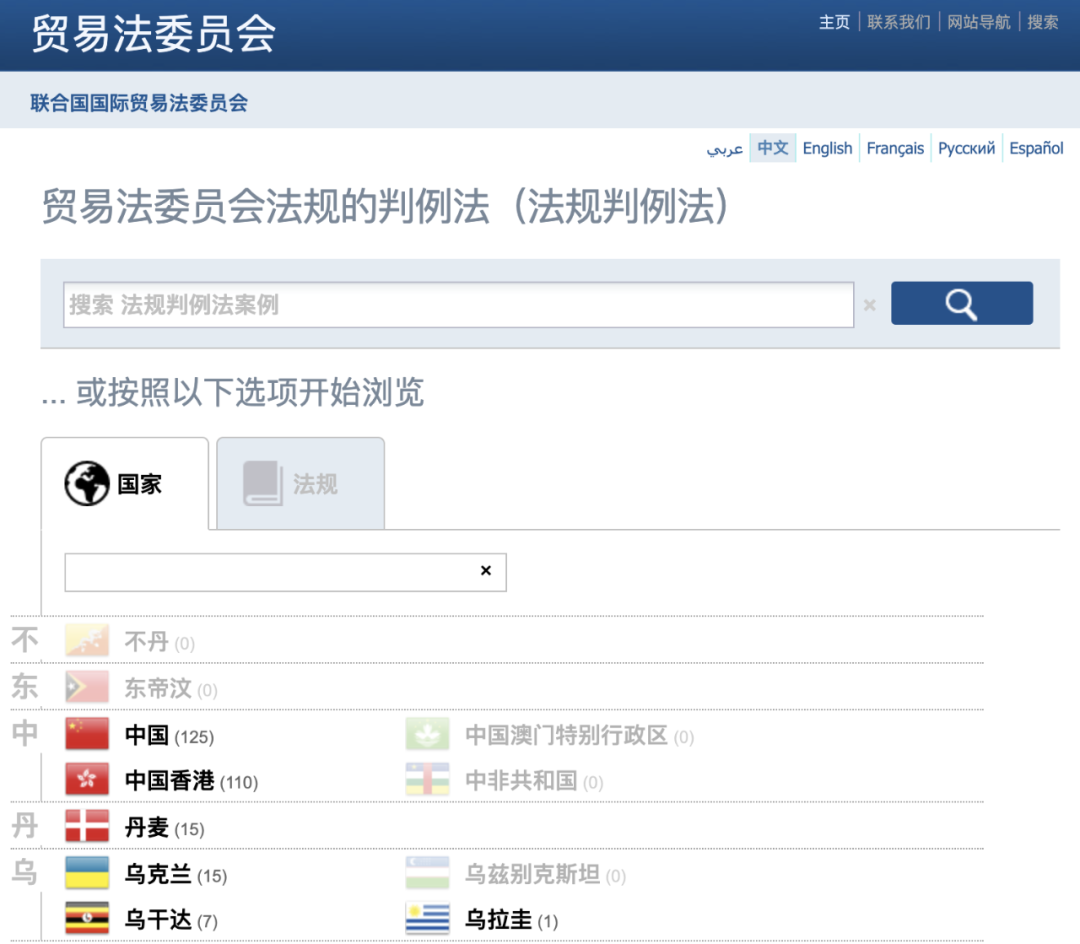The image size is (1080, 944).
Task: Open 乌干达 (7) cases
Action: tap(171, 920)
